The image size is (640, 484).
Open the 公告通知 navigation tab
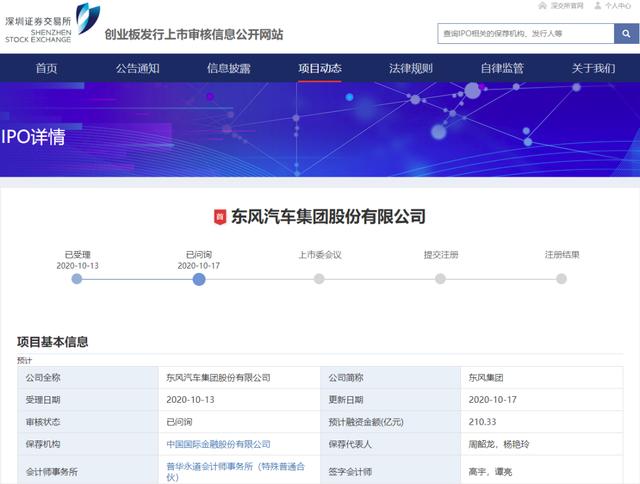point(137,69)
